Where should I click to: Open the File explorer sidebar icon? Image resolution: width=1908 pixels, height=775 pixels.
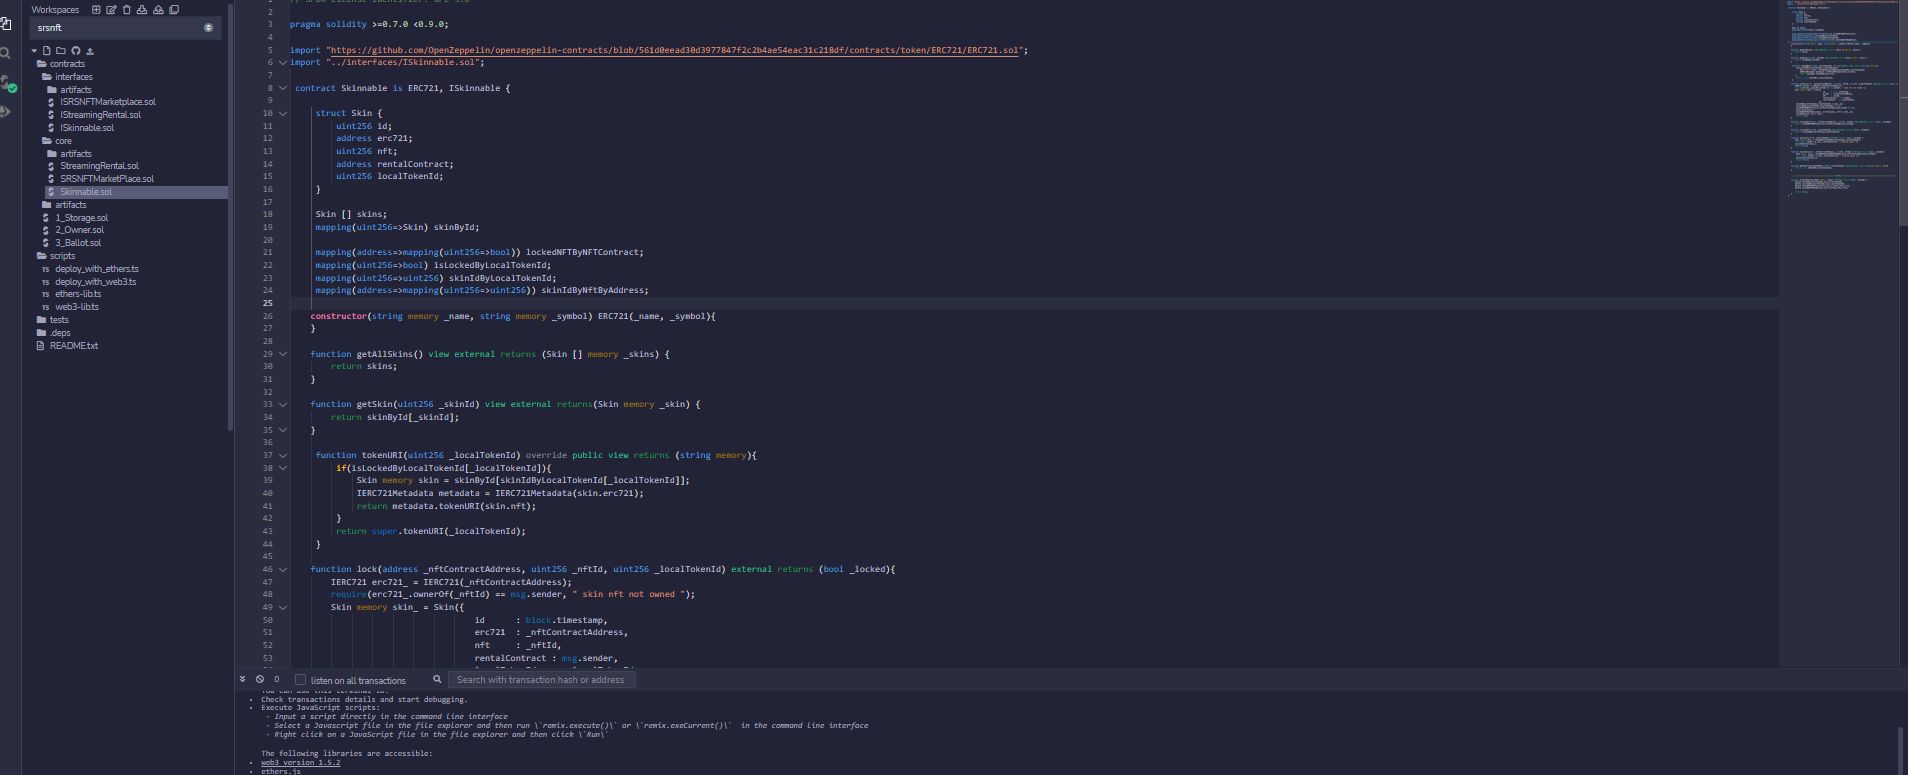click(x=5, y=24)
